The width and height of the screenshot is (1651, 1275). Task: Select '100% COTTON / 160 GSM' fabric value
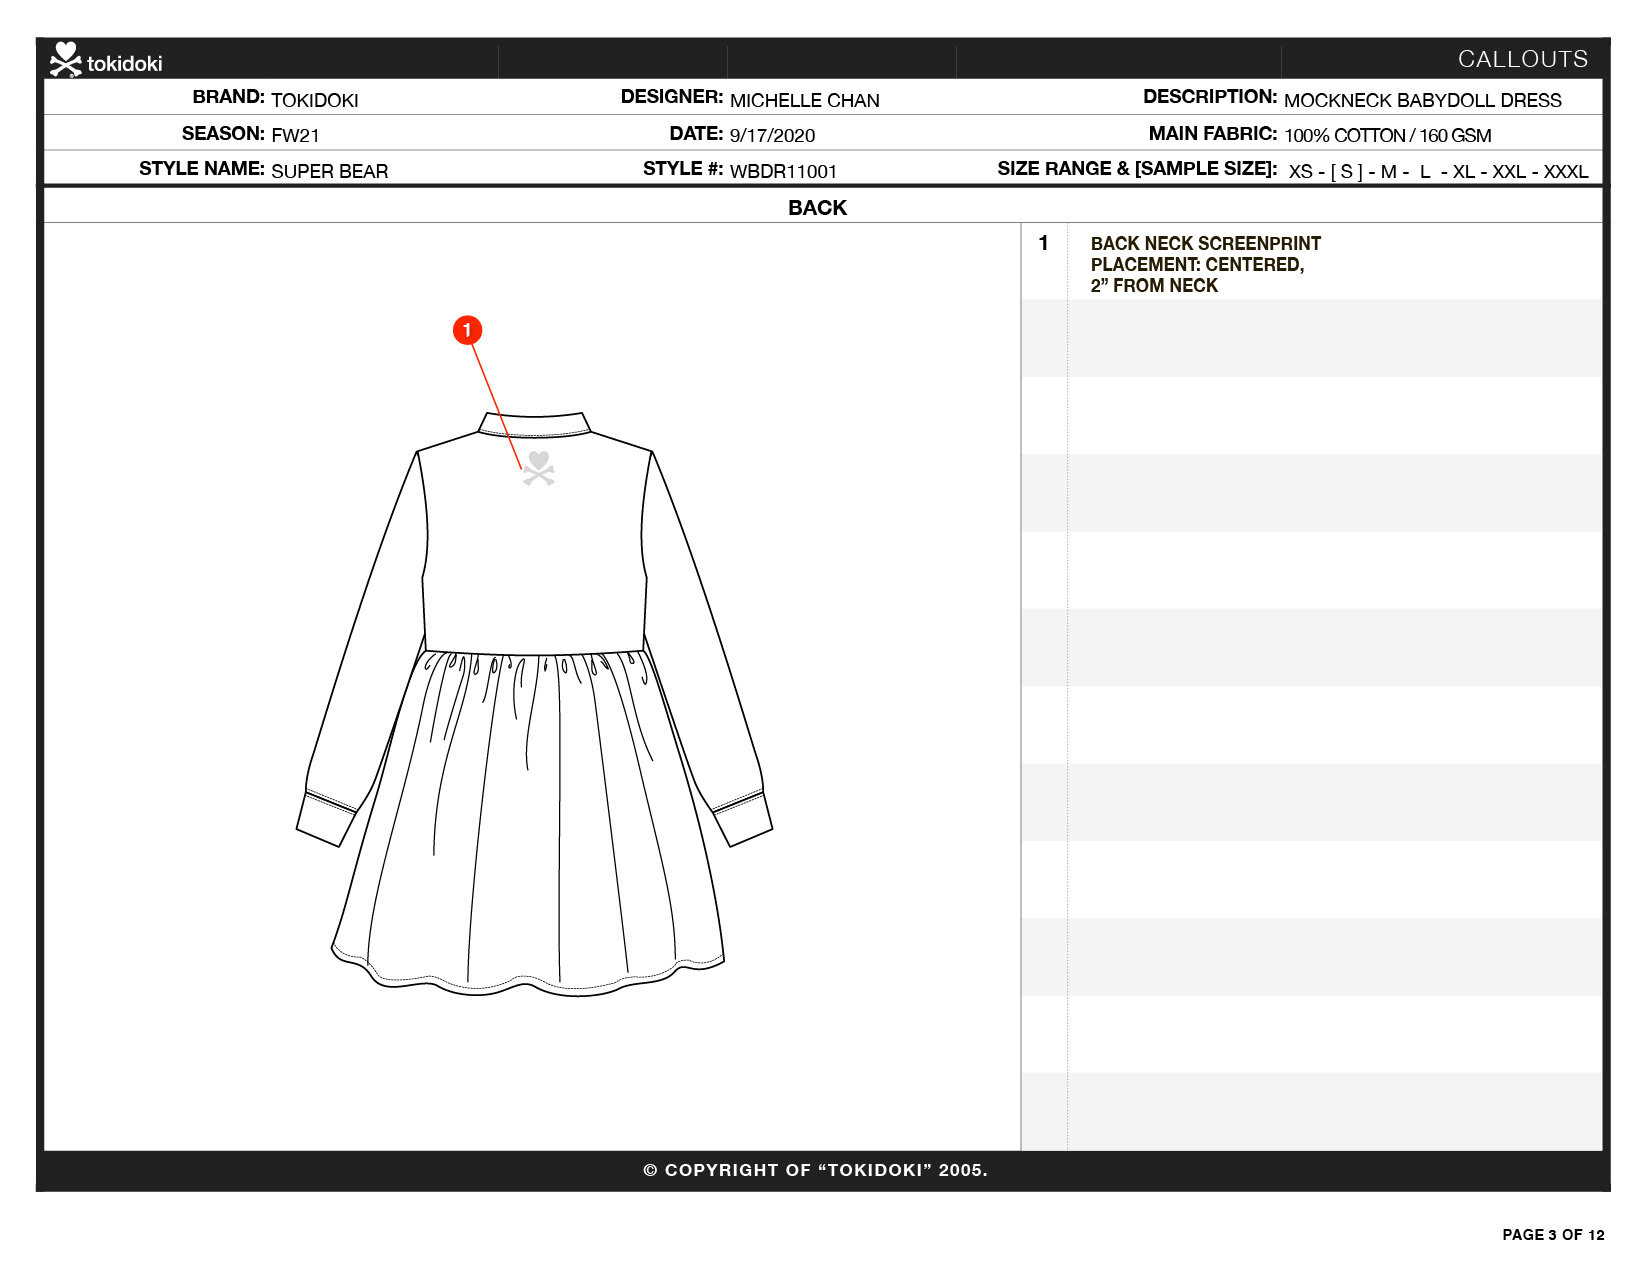[x=1388, y=135]
